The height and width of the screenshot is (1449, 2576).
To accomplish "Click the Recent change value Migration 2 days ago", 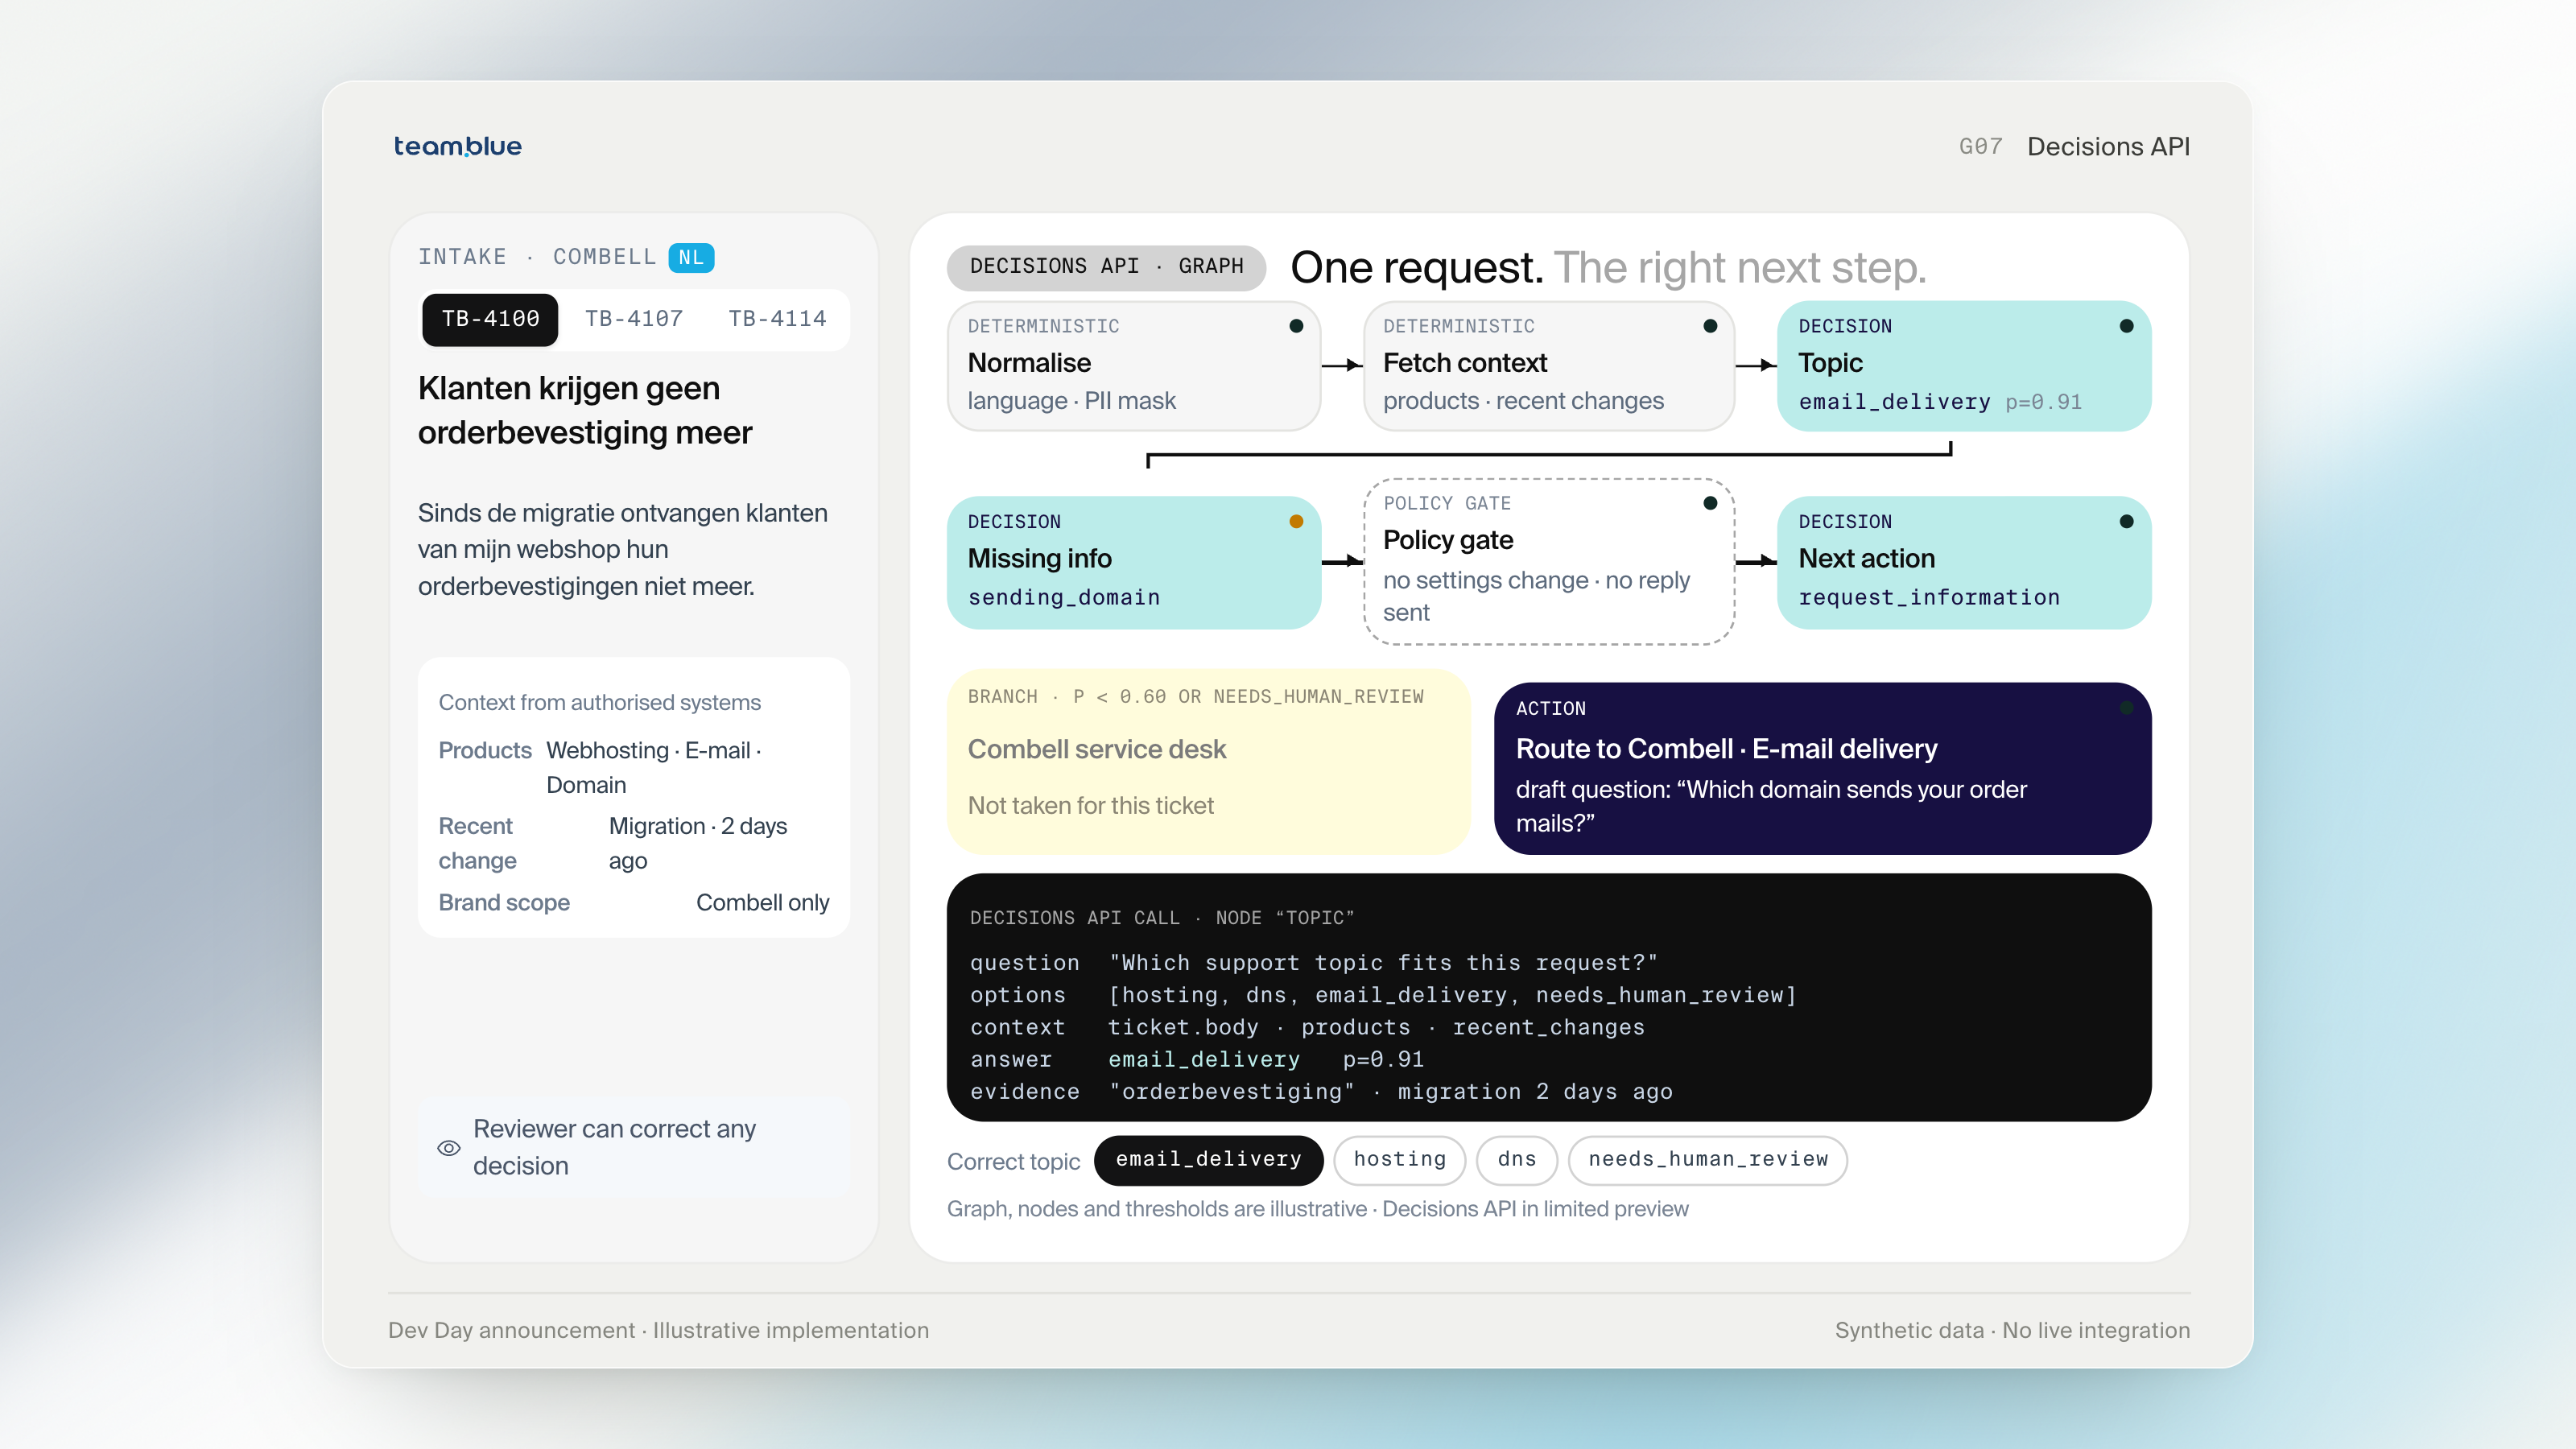I will (x=698, y=843).
